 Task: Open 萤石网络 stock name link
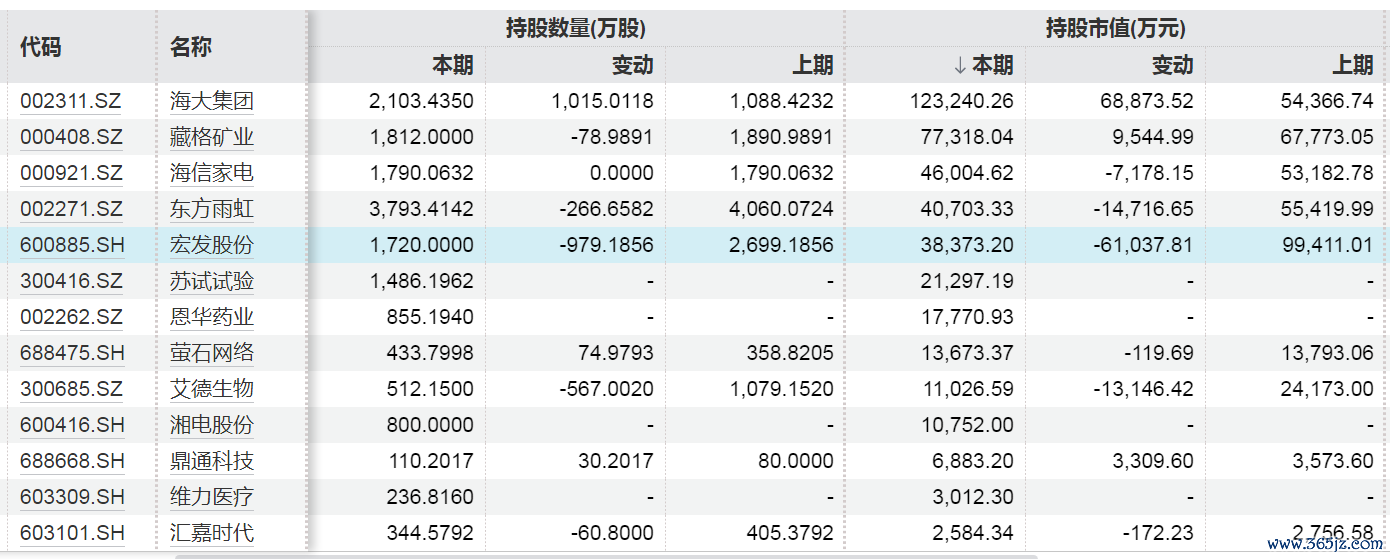212,353
